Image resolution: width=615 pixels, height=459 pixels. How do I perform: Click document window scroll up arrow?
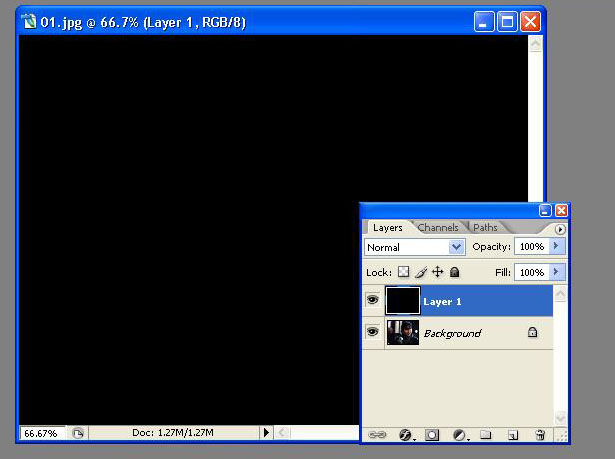535,44
